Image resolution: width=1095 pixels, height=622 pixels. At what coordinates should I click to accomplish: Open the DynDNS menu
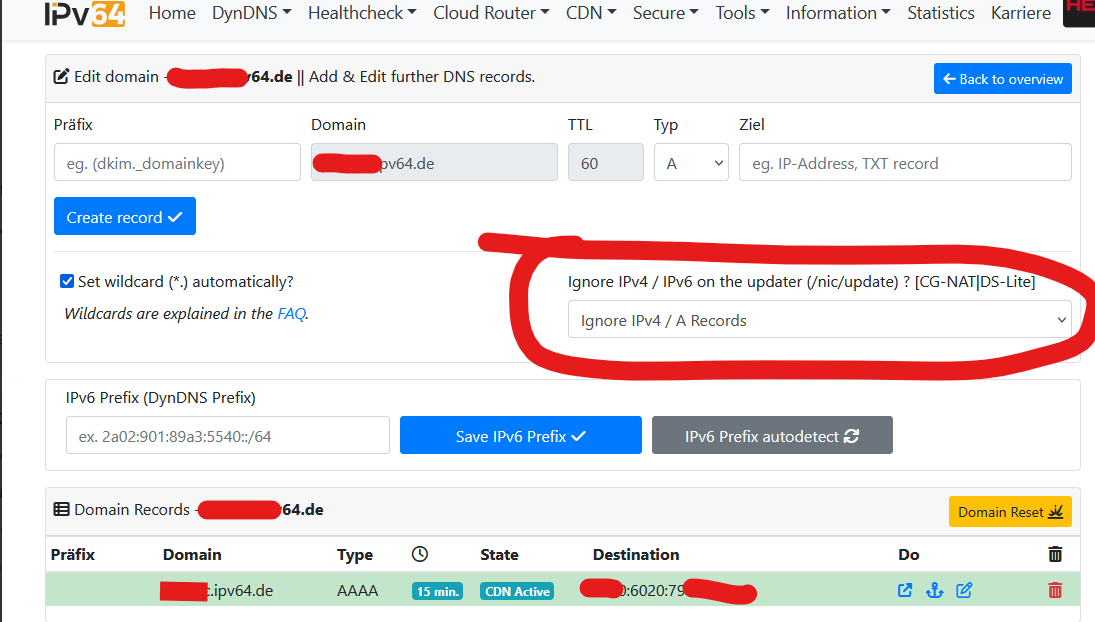click(x=251, y=13)
